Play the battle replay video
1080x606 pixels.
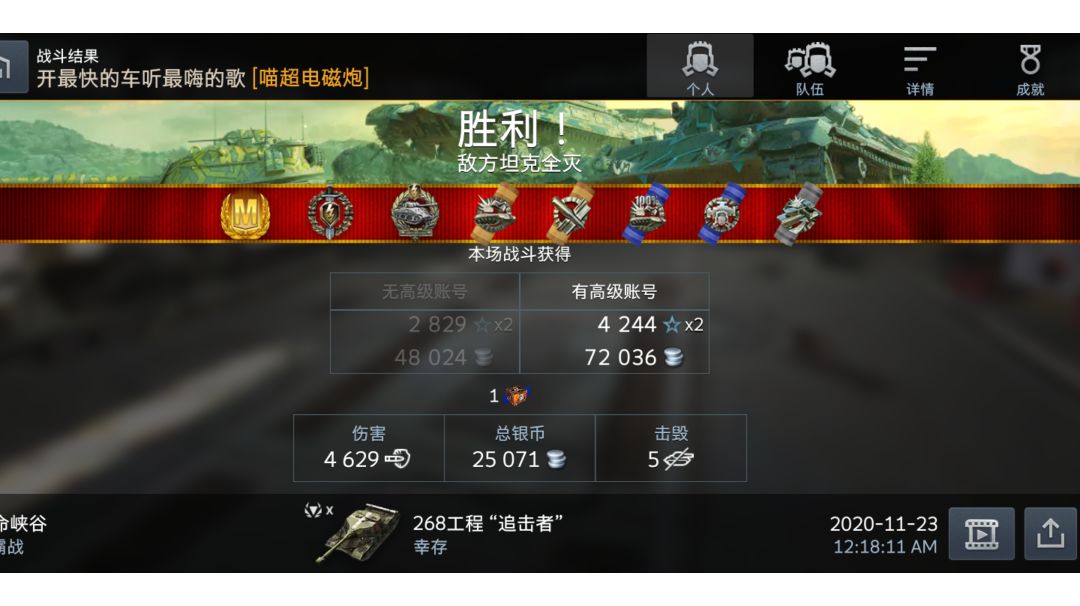[982, 534]
